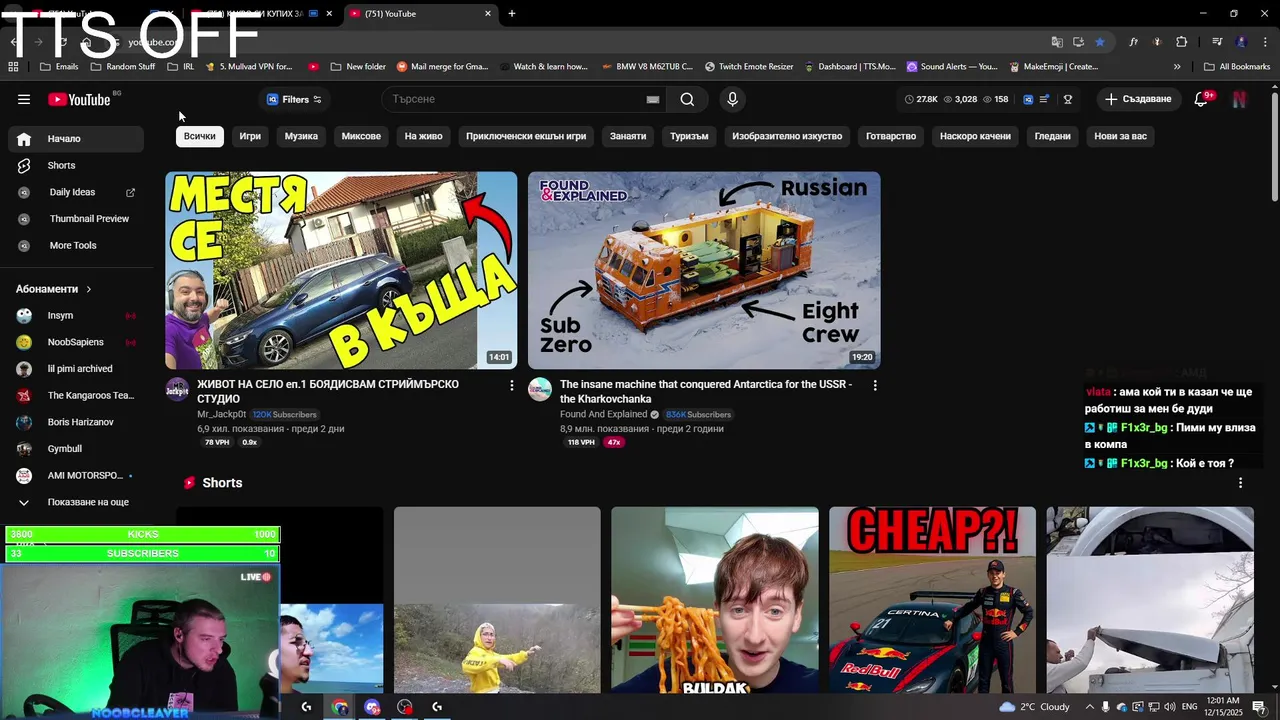
Task: Expand the Абонаменти subscriptions chevron
Action: click(89, 289)
